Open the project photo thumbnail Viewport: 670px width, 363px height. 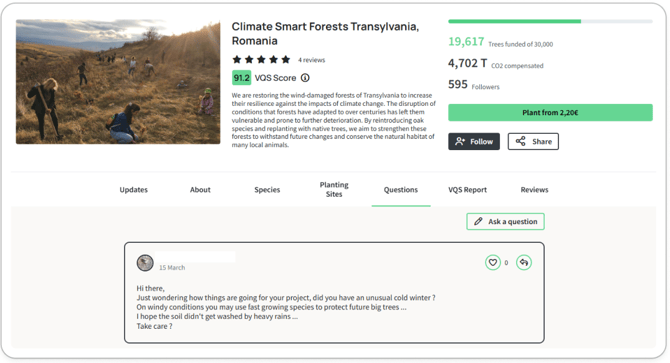118,82
